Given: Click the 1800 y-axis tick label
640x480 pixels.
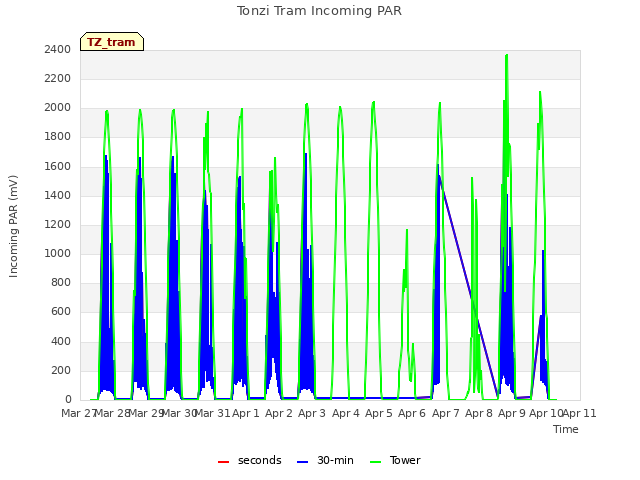Looking at the screenshot, I should 58,137.
